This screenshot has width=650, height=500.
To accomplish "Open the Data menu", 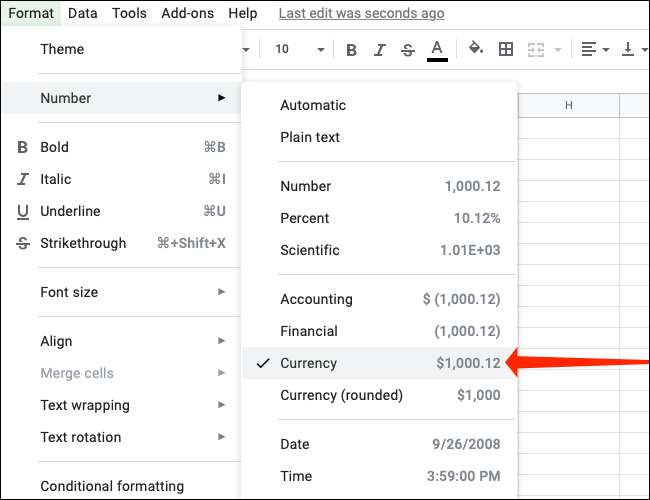I will point(82,13).
